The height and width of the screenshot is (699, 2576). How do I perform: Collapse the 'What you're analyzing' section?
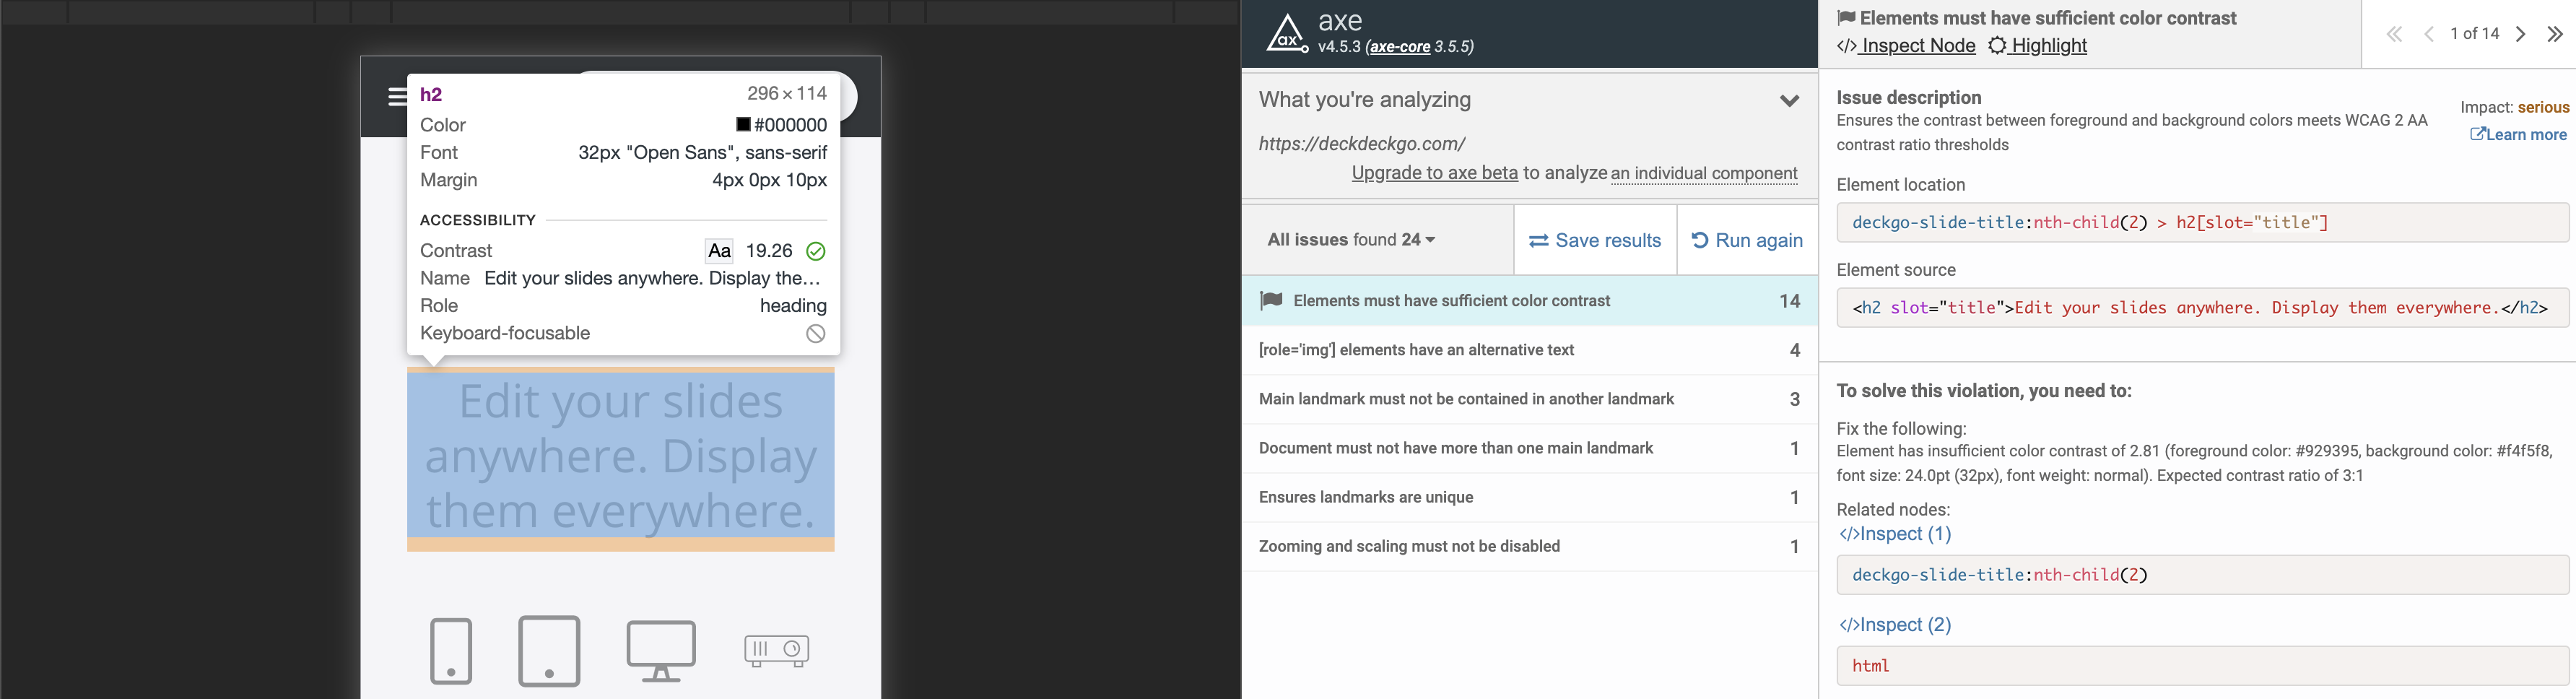click(1789, 100)
